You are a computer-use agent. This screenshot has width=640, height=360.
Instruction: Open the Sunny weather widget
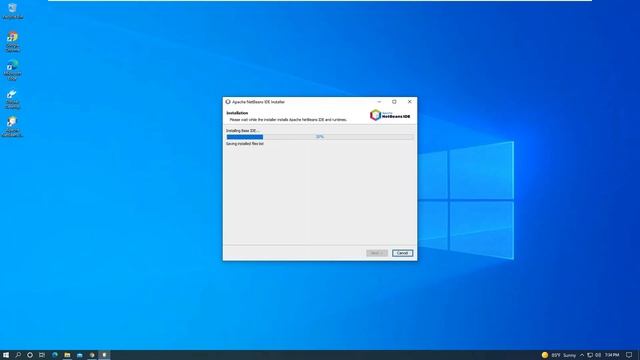coord(559,355)
